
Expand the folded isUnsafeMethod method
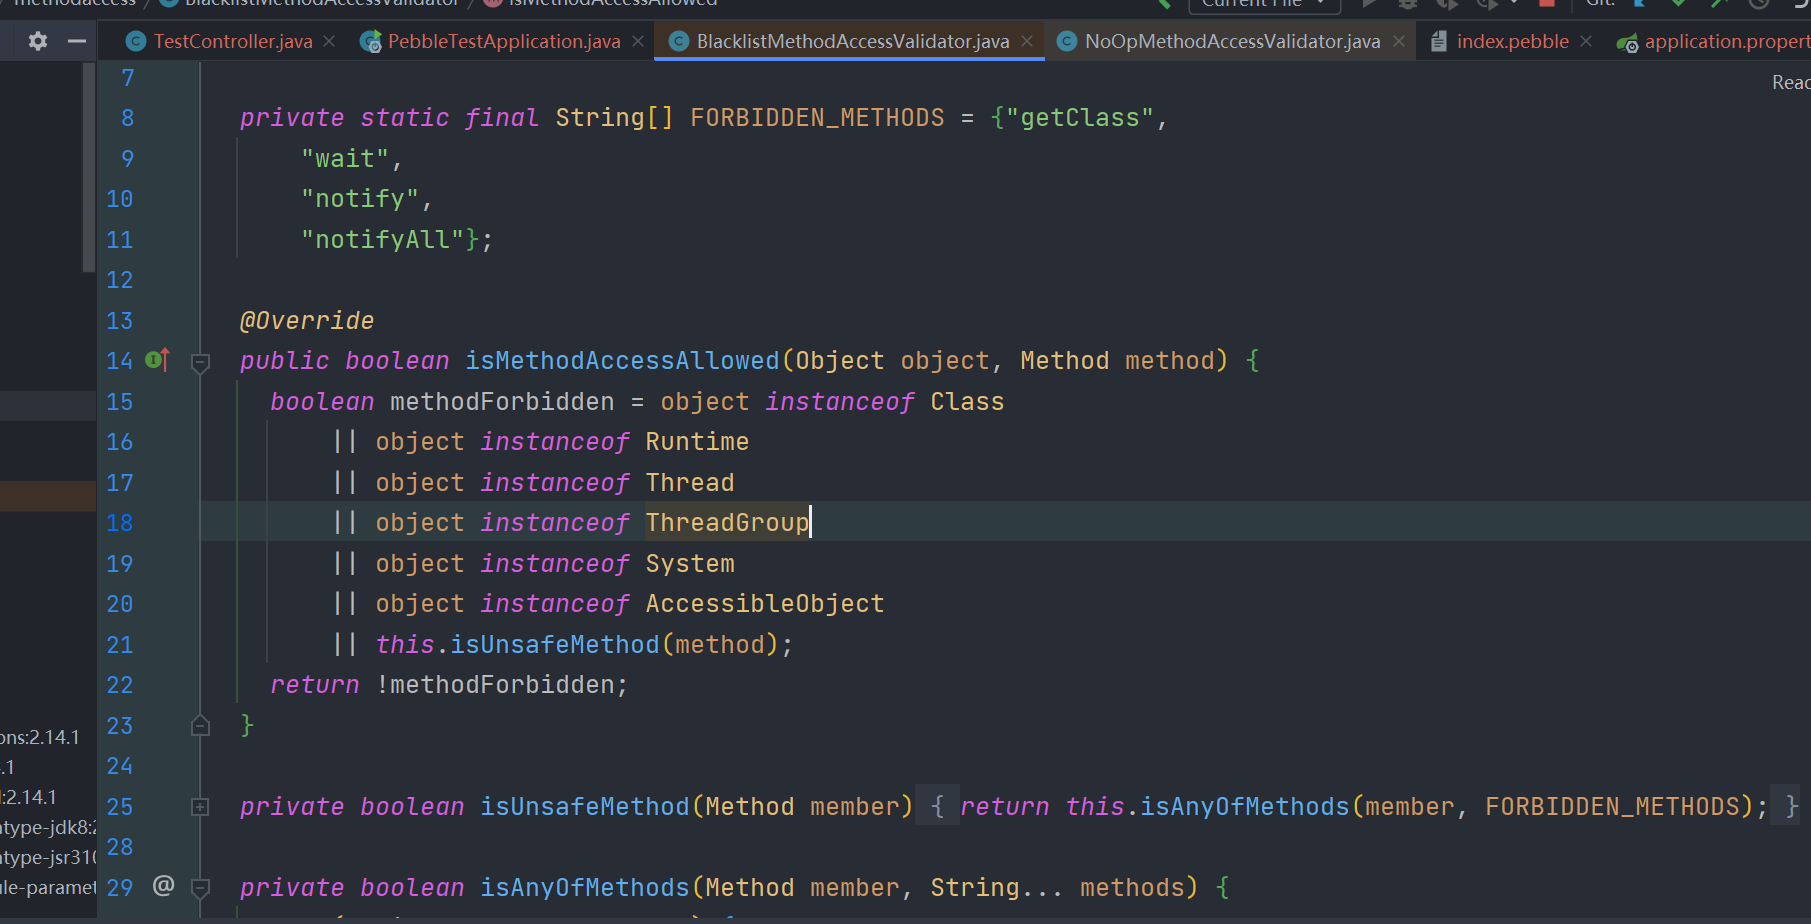(x=200, y=807)
